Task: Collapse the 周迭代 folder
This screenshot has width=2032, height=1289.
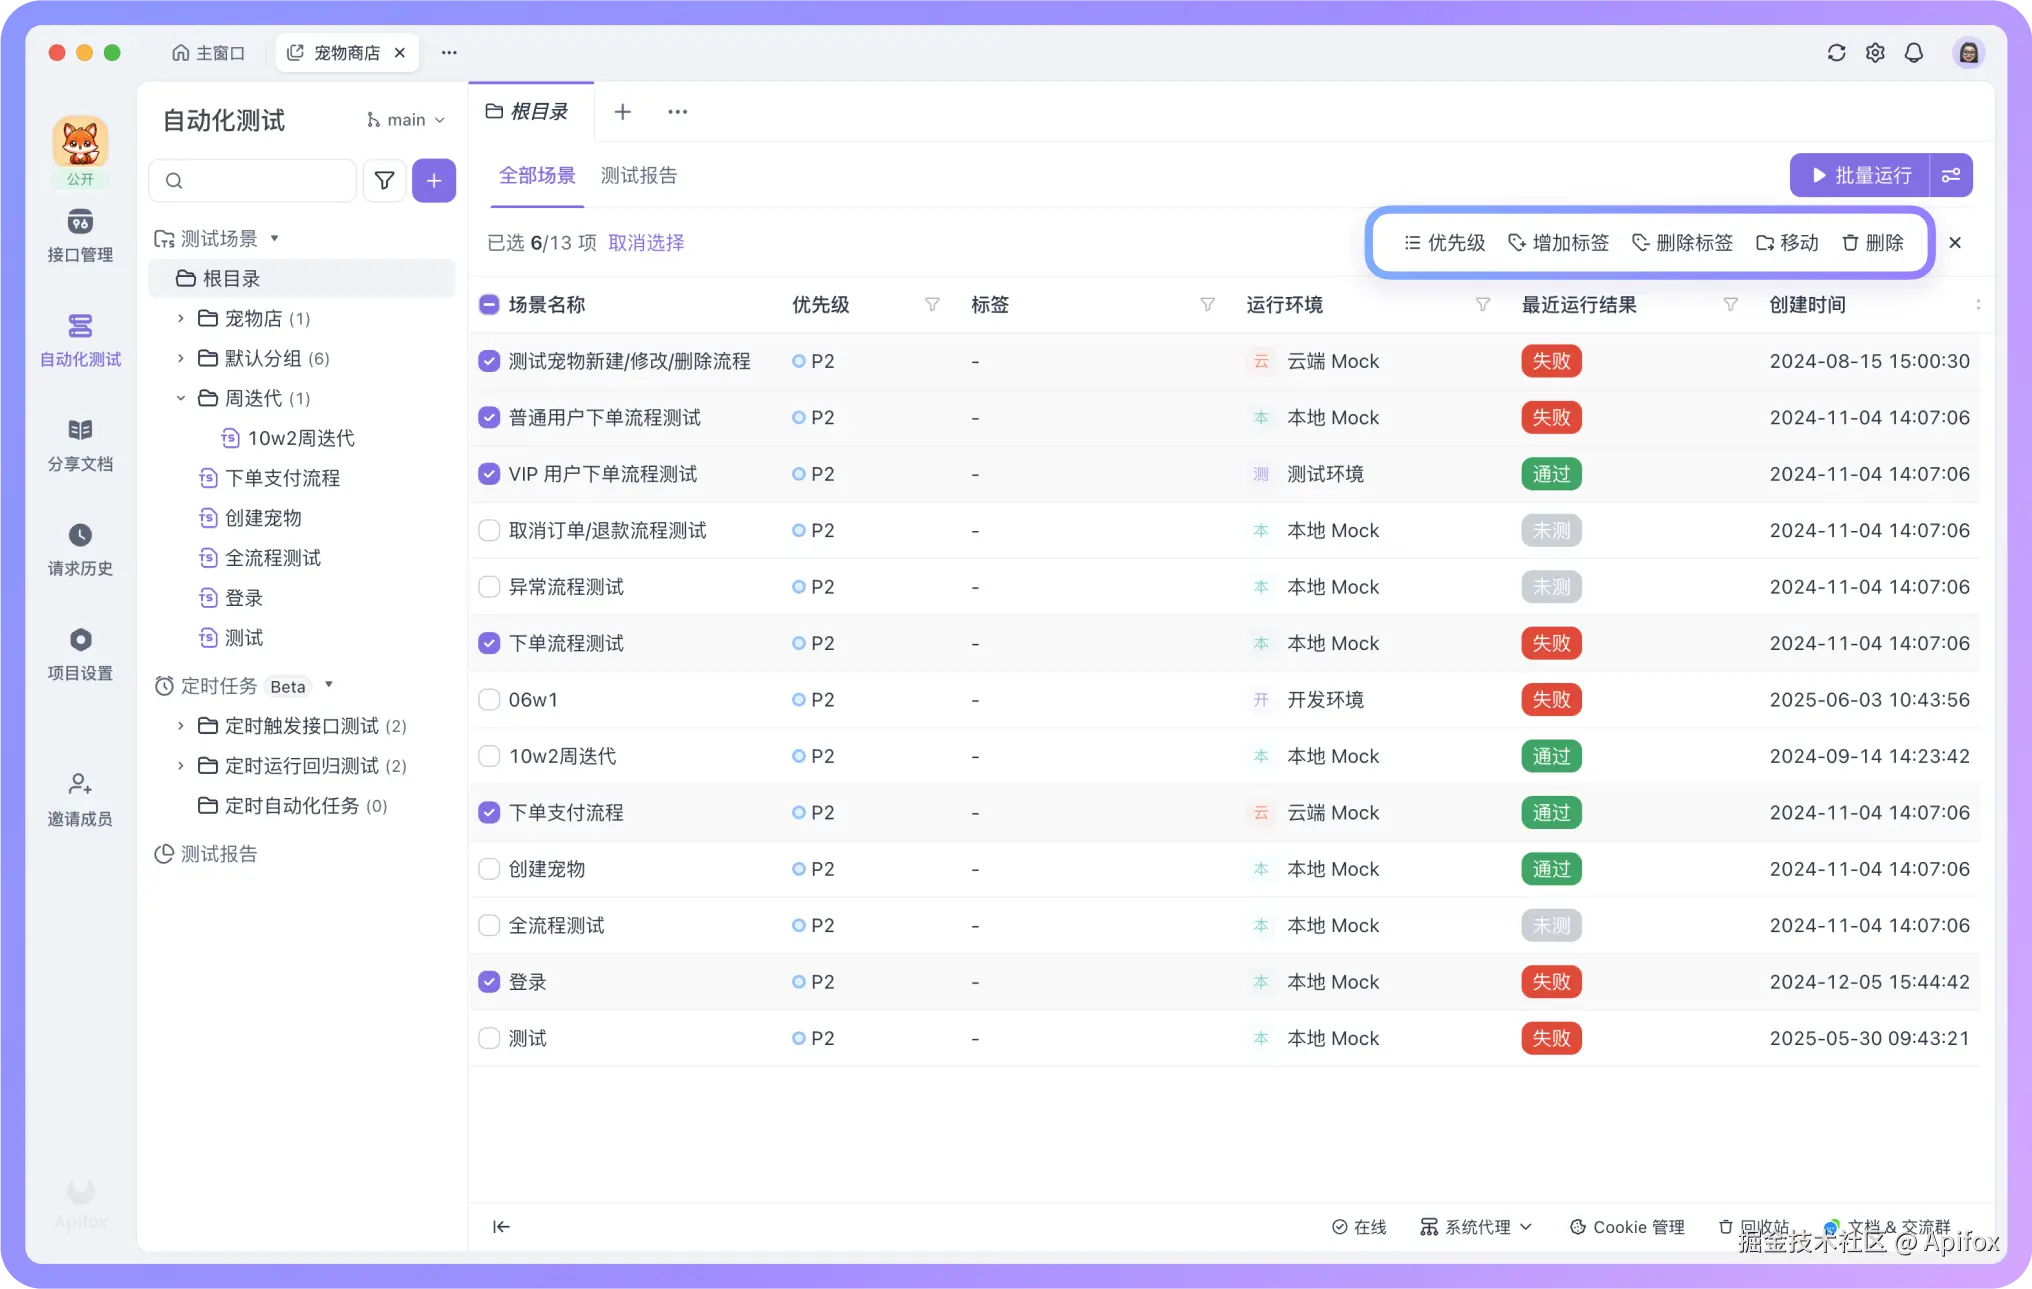Action: click(x=181, y=399)
